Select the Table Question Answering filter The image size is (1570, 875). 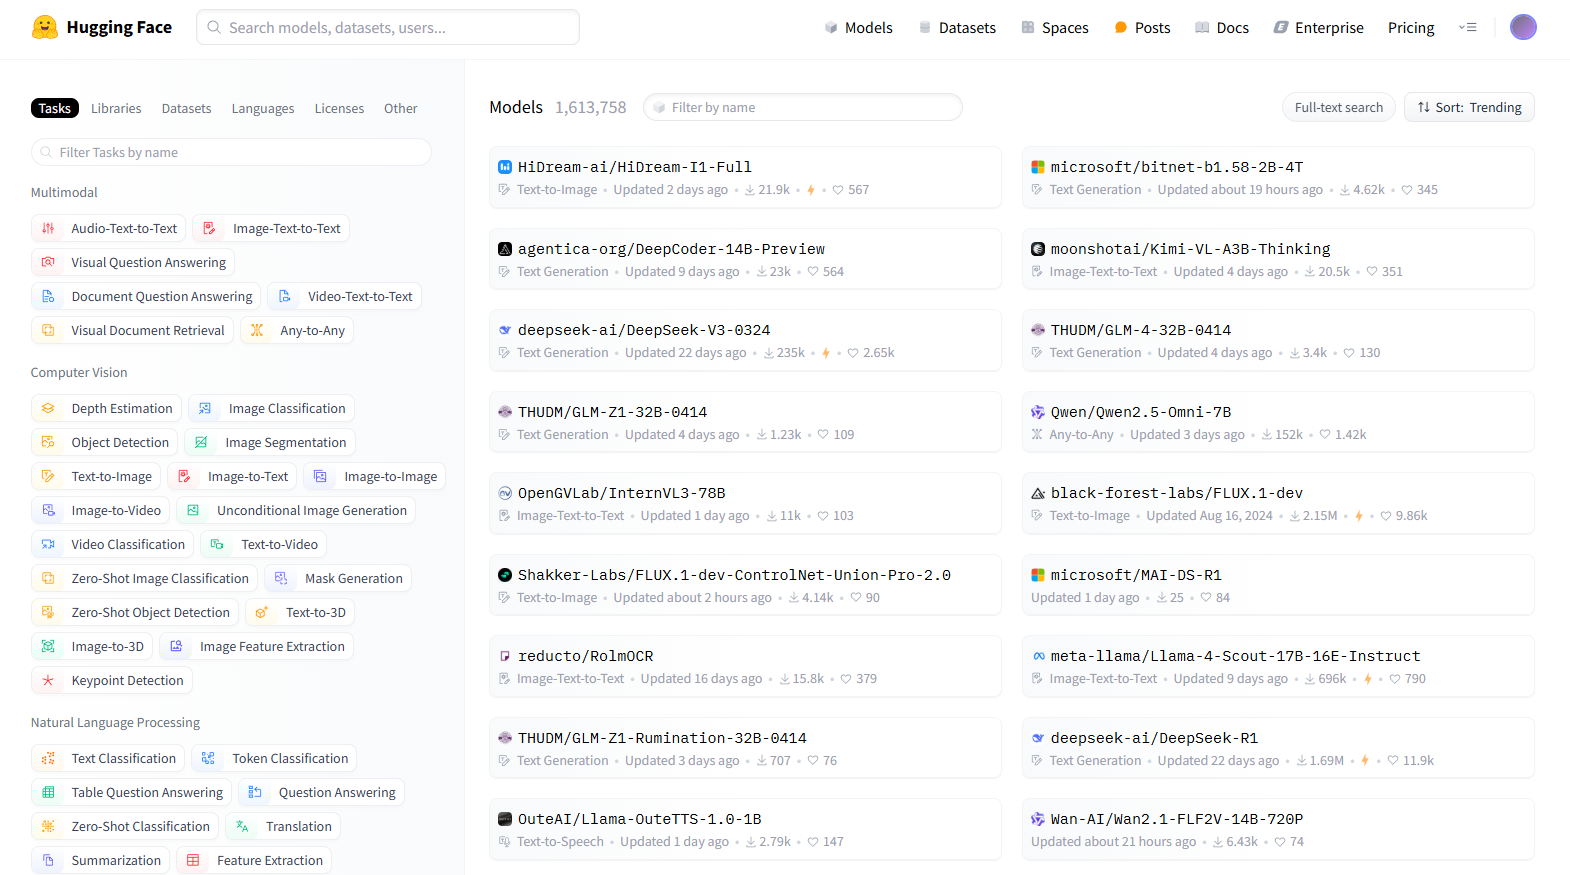(131, 792)
